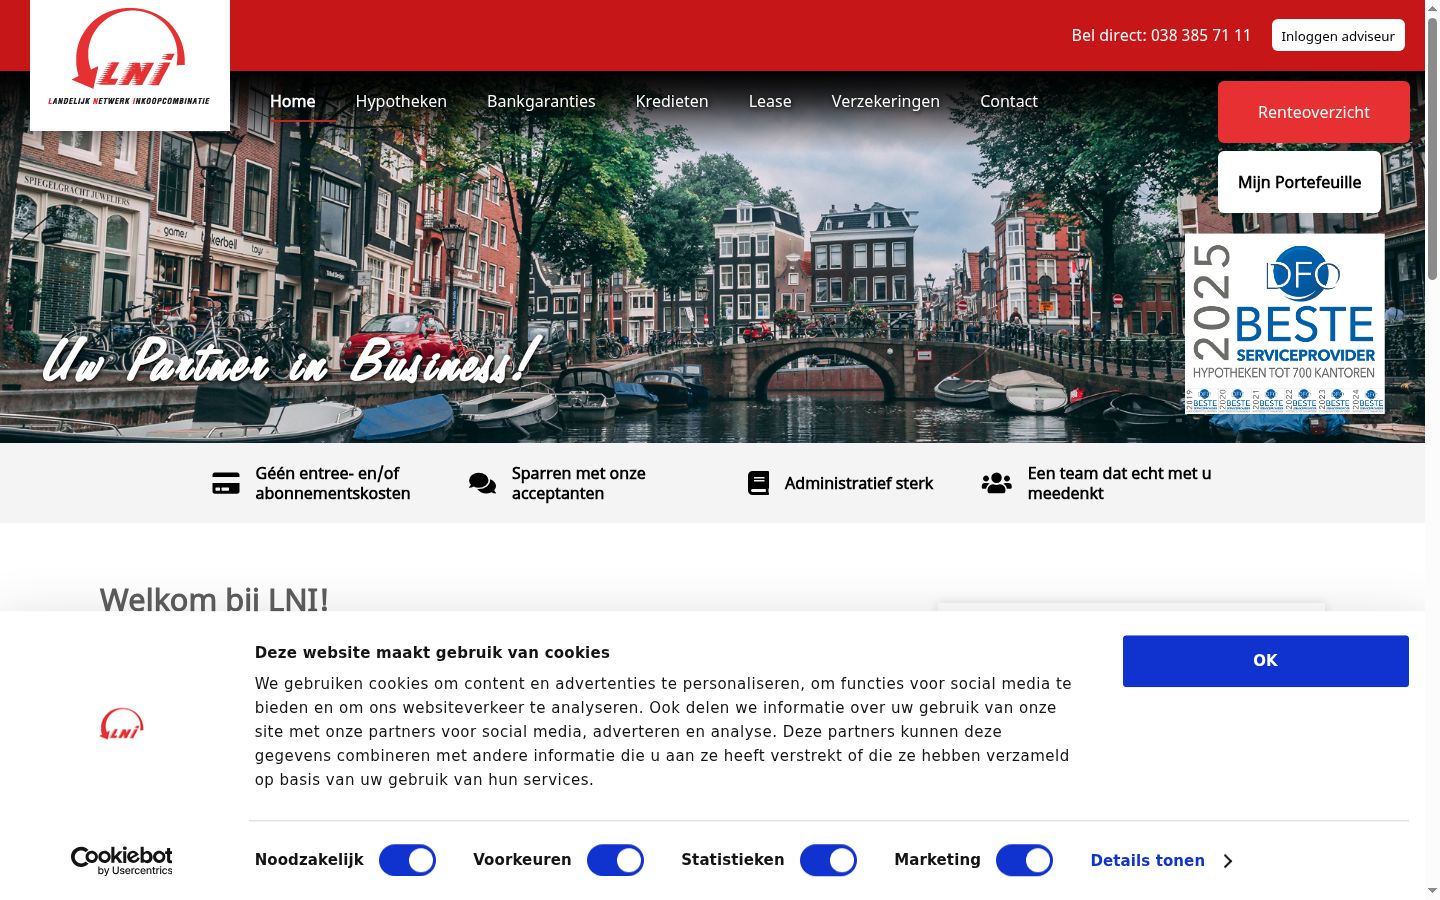Screen dimensions: 1440x900
Task: Click 'Uw Partner in Business!' slogan
Action: 292,360
